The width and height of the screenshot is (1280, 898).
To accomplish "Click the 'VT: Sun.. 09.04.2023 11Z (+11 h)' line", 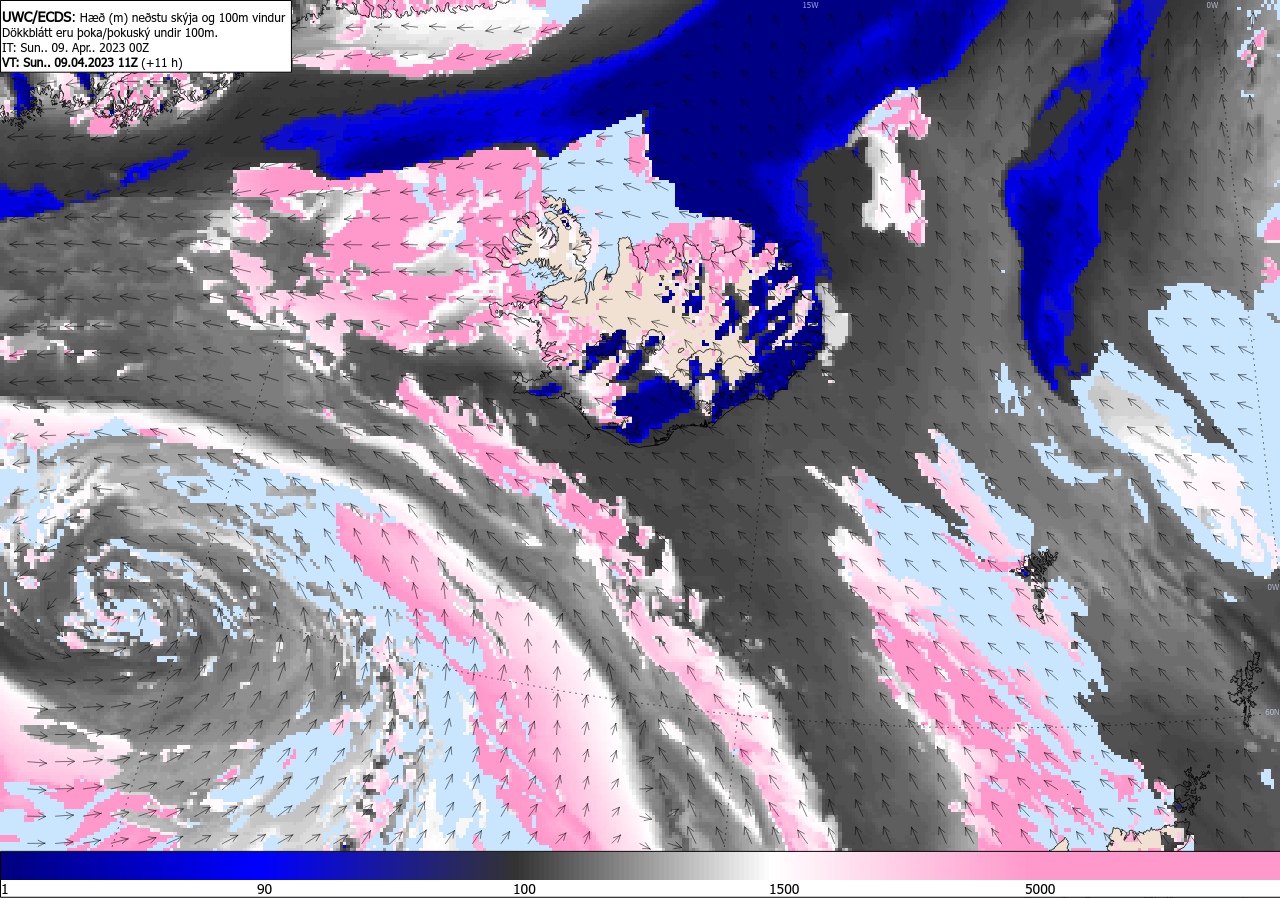I will pyautogui.click(x=92, y=62).
